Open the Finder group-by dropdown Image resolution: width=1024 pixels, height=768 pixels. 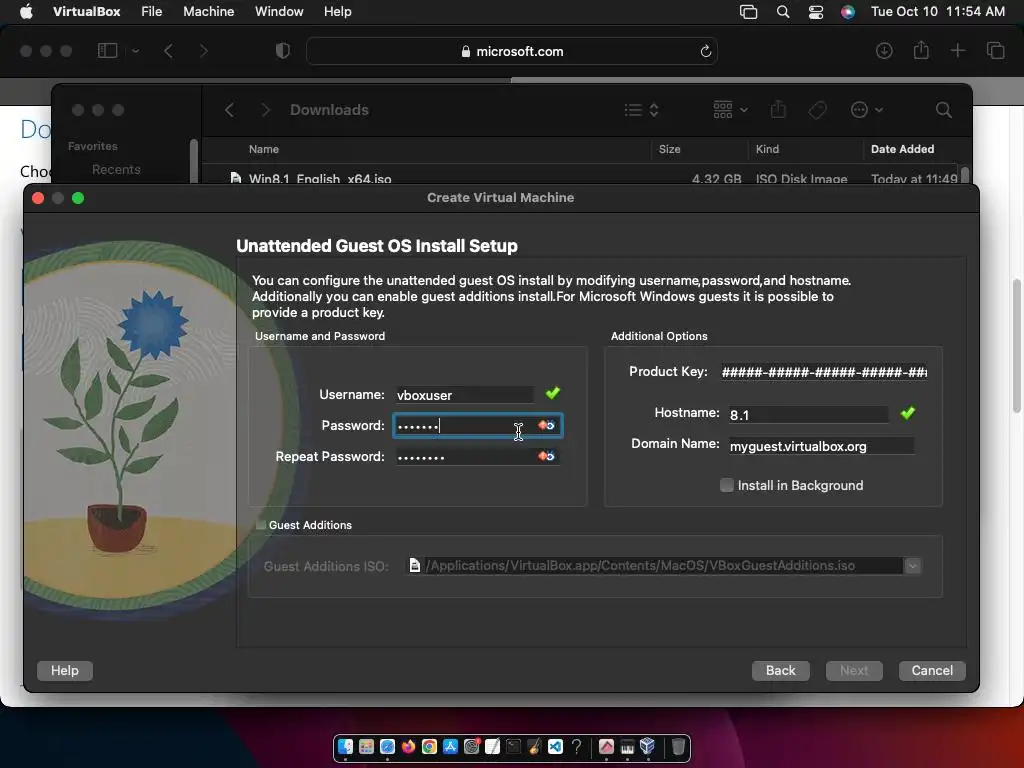coord(730,110)
